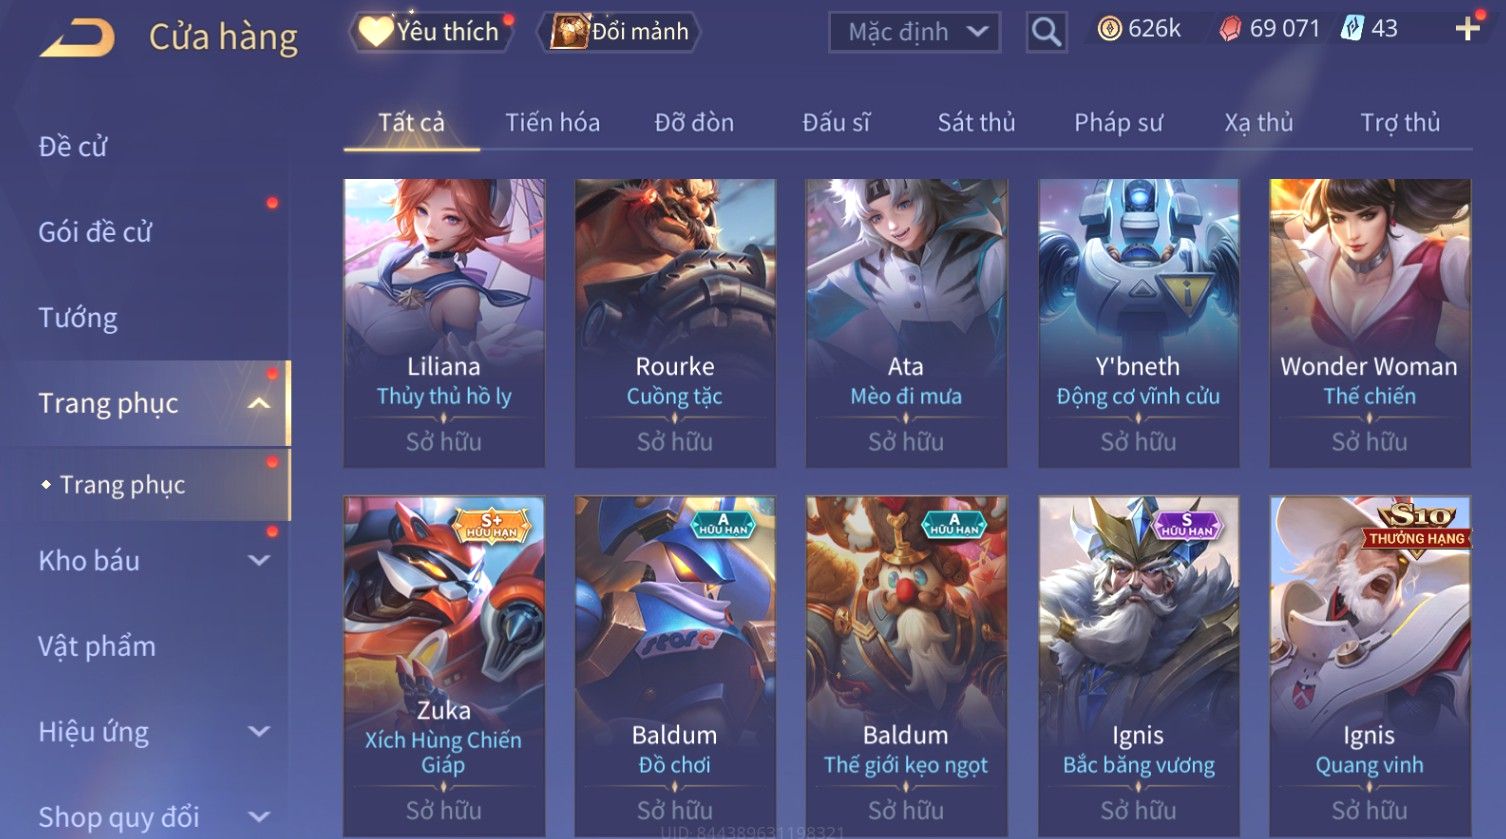Click the blue ticket icon showing 43
The height and width of the screenshot is (839, 1506).
tap(1352, 28)
